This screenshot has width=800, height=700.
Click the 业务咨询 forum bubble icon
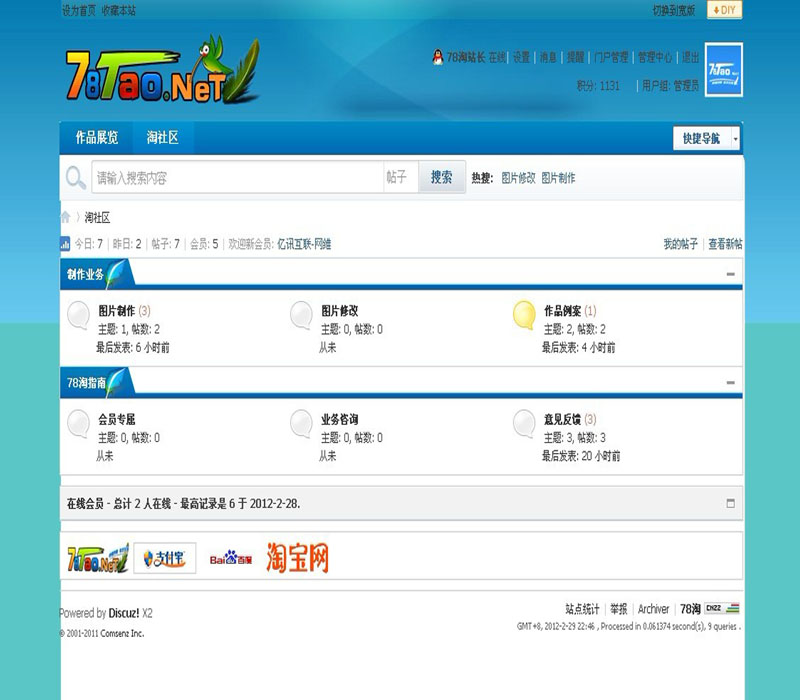pos(301,423)
